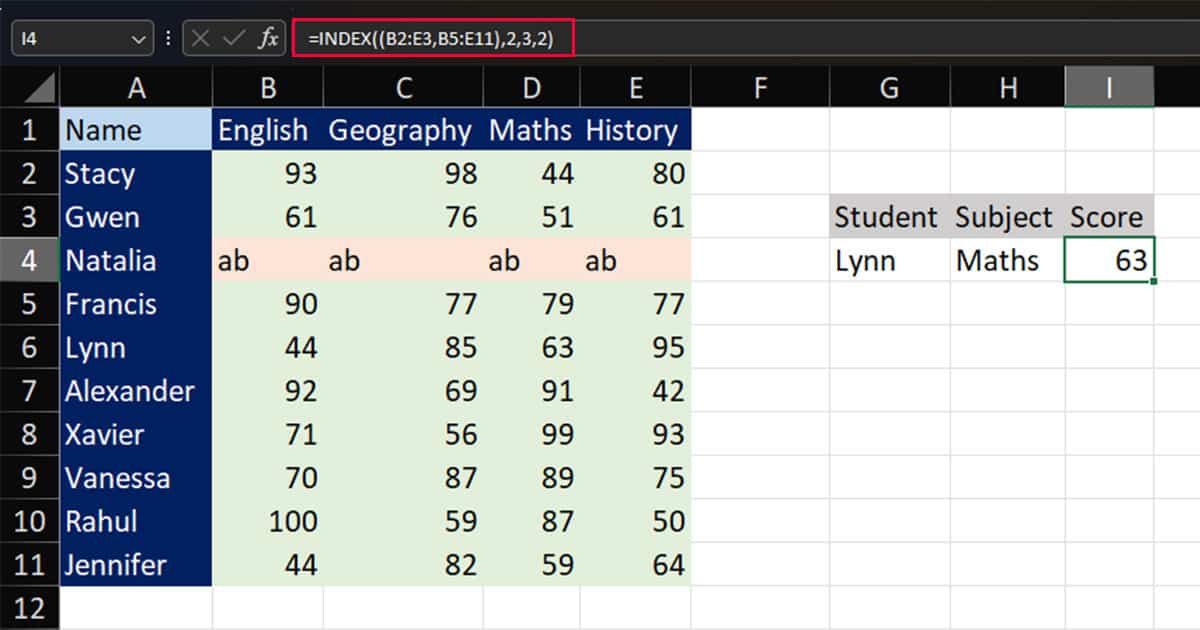Image resolution: width=1200 pixels, height=630 pixels.
Task: Click the vertical ellipsis next to Name Box
Action: pyautogui.click(x=166, y=38)
